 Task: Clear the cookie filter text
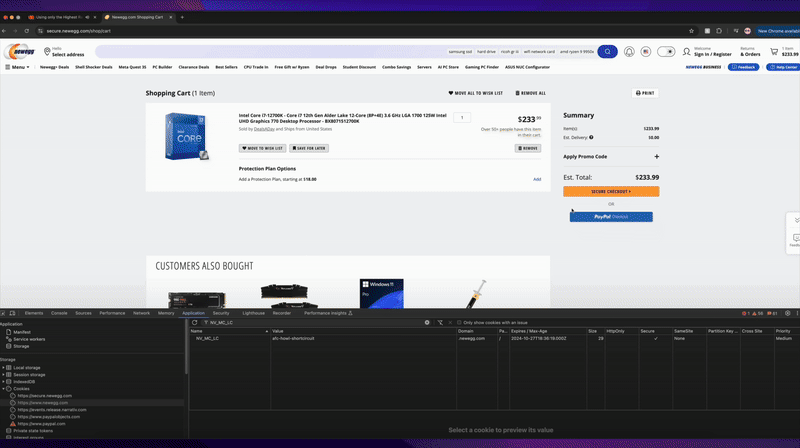(x=427, y=323)
